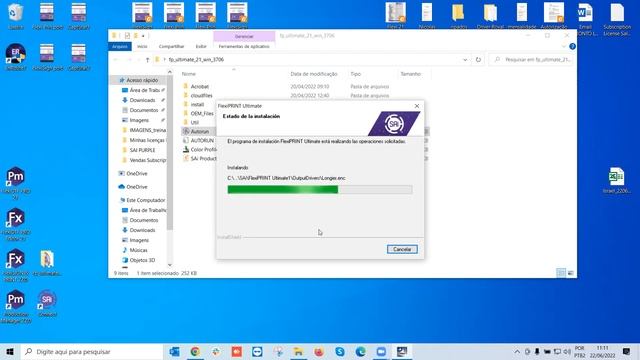The height and width of the screenshot is (360, 640).
Task: Select the blue cloud OneDrive entry
Action: pos(136,187)
